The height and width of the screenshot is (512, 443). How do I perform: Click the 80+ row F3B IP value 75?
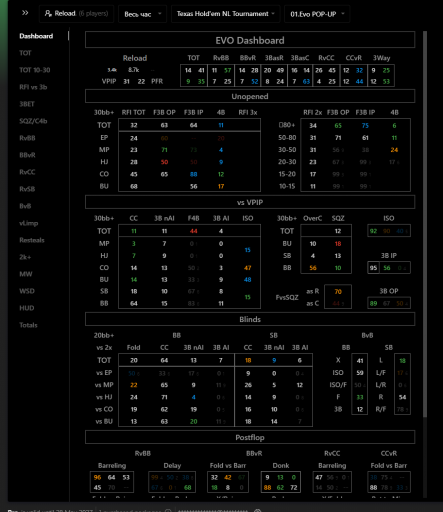pos(365,126)
